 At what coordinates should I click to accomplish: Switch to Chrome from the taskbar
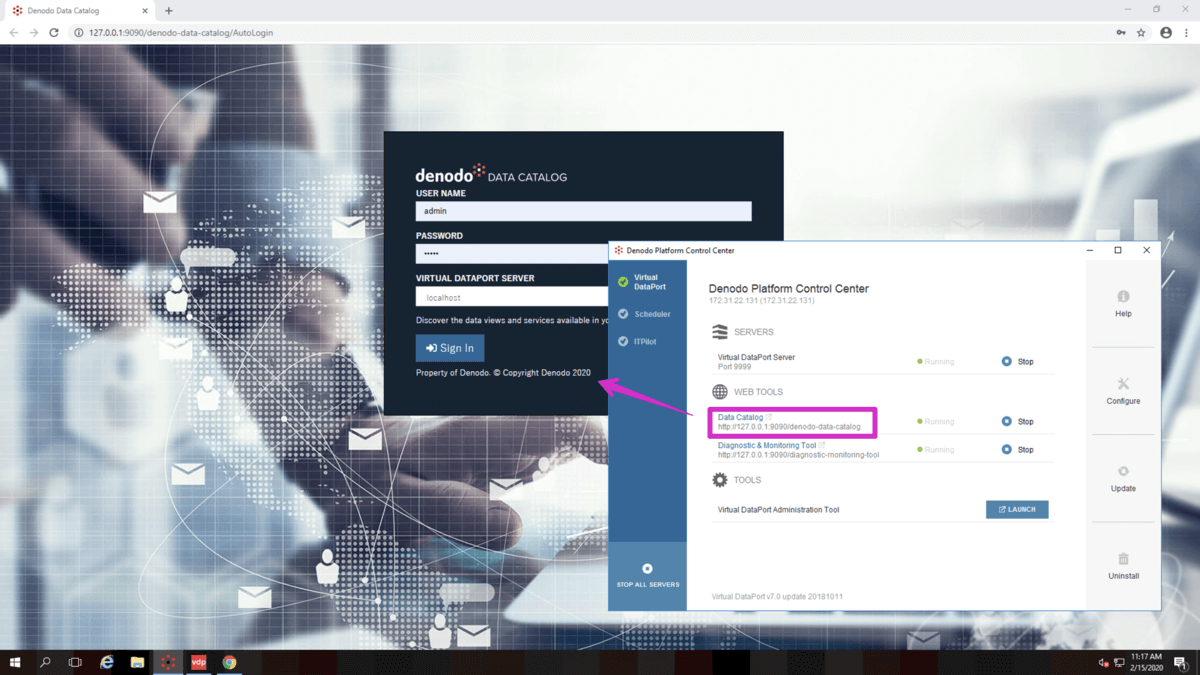tap(229, 662)
